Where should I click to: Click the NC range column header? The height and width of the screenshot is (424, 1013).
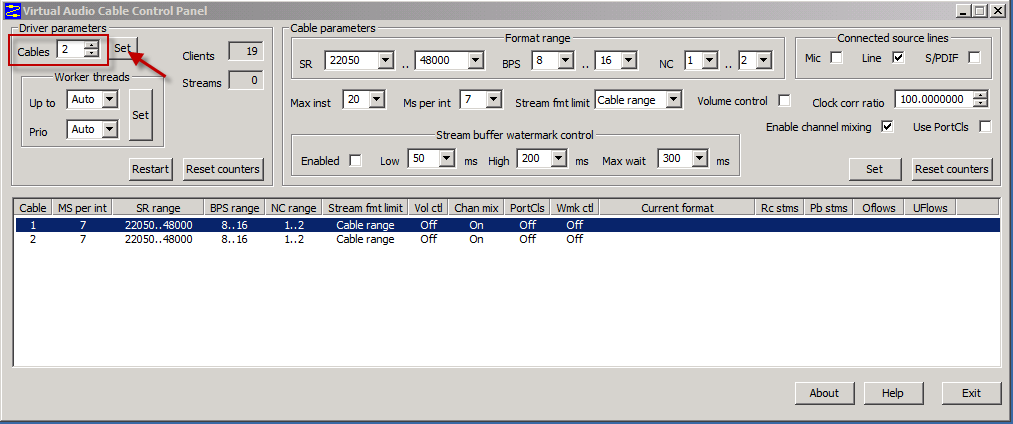293,207
